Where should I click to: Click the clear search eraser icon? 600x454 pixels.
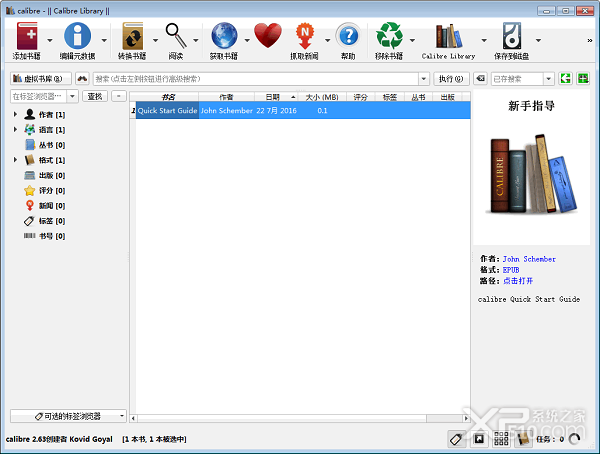(480, 79)
